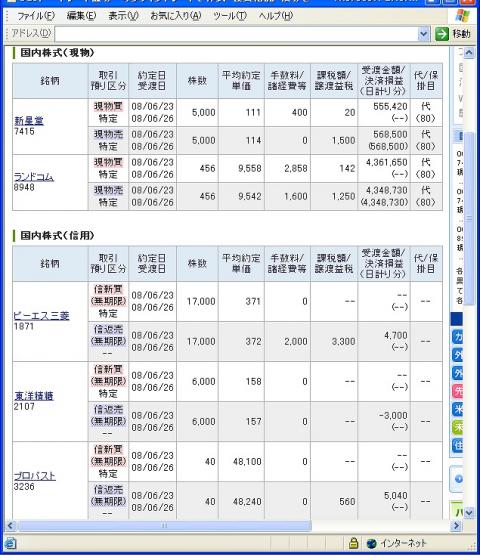Open the 編集(E) menu
Viewport: 480px width, 560px height.
pyautogui.click(x=81, y=16)
